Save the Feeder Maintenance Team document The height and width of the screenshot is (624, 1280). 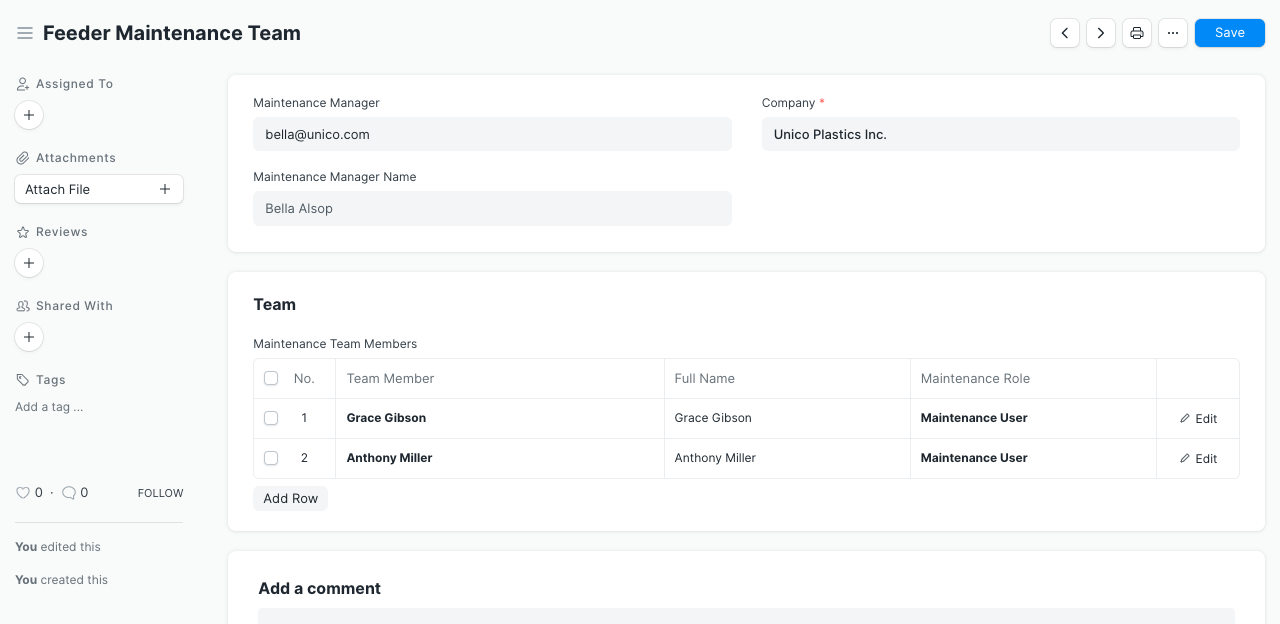[x=1229, y=33]
